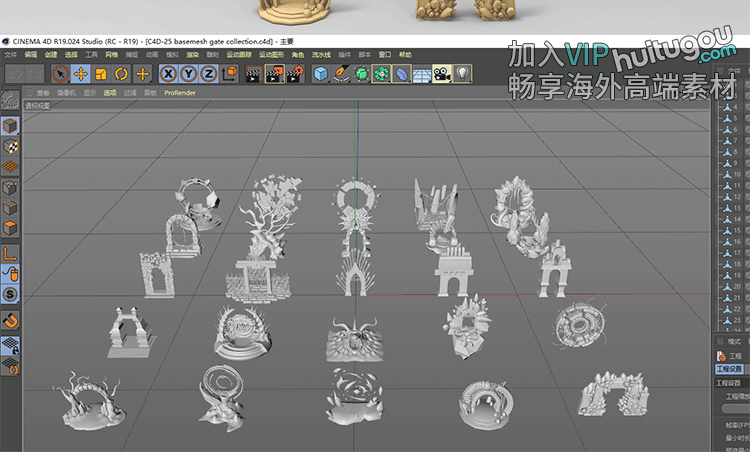Select the Spline Pen tool icon
Viewport: 750px width, 456px height.
coord(340,73)
